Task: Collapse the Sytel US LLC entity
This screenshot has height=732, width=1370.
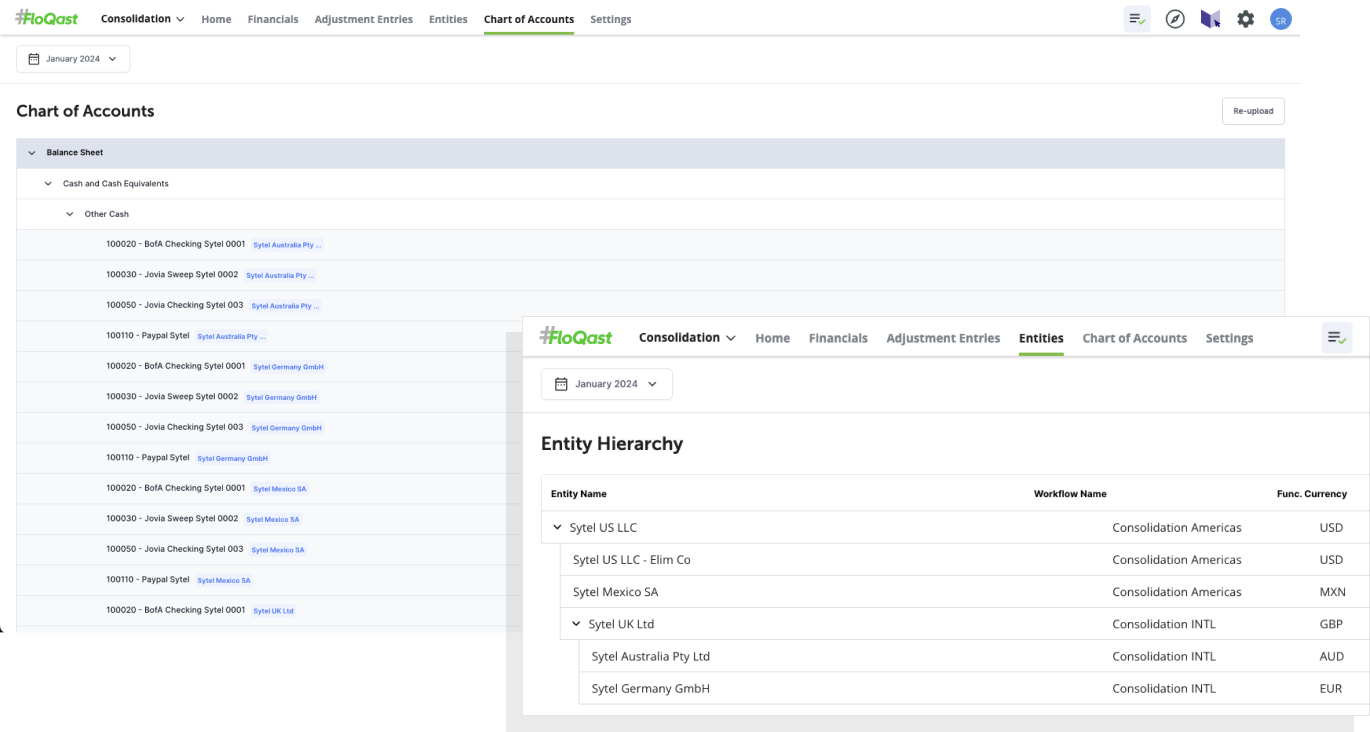Action: (x=558, y=527)
